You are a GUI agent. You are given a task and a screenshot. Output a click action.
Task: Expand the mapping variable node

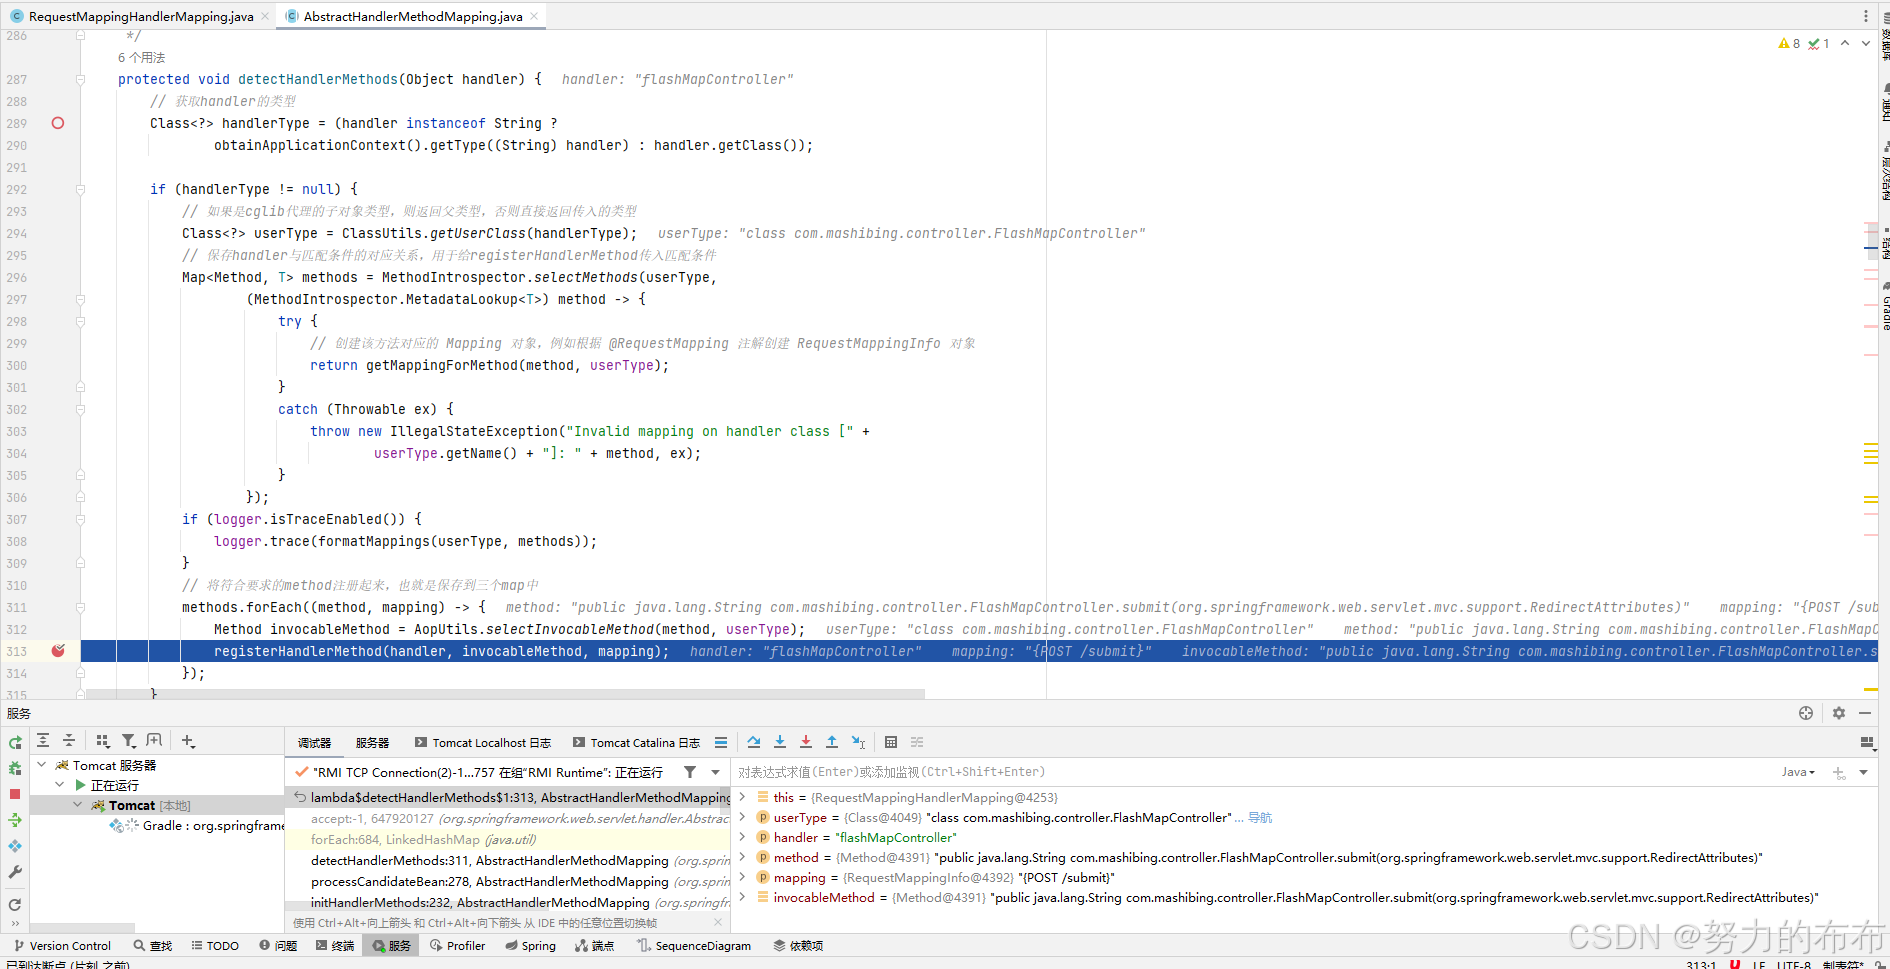click(742, 877)
